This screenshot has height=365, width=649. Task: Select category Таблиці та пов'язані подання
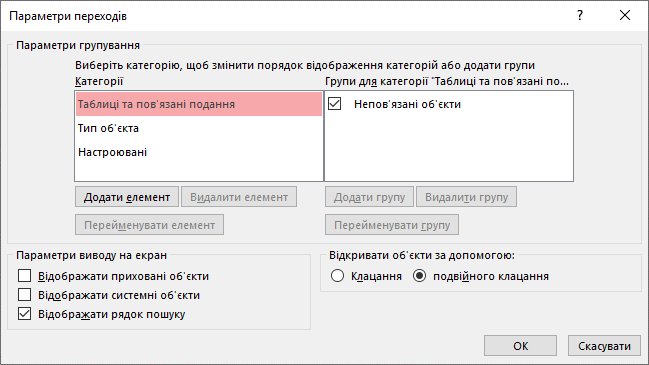click(199, 104)
